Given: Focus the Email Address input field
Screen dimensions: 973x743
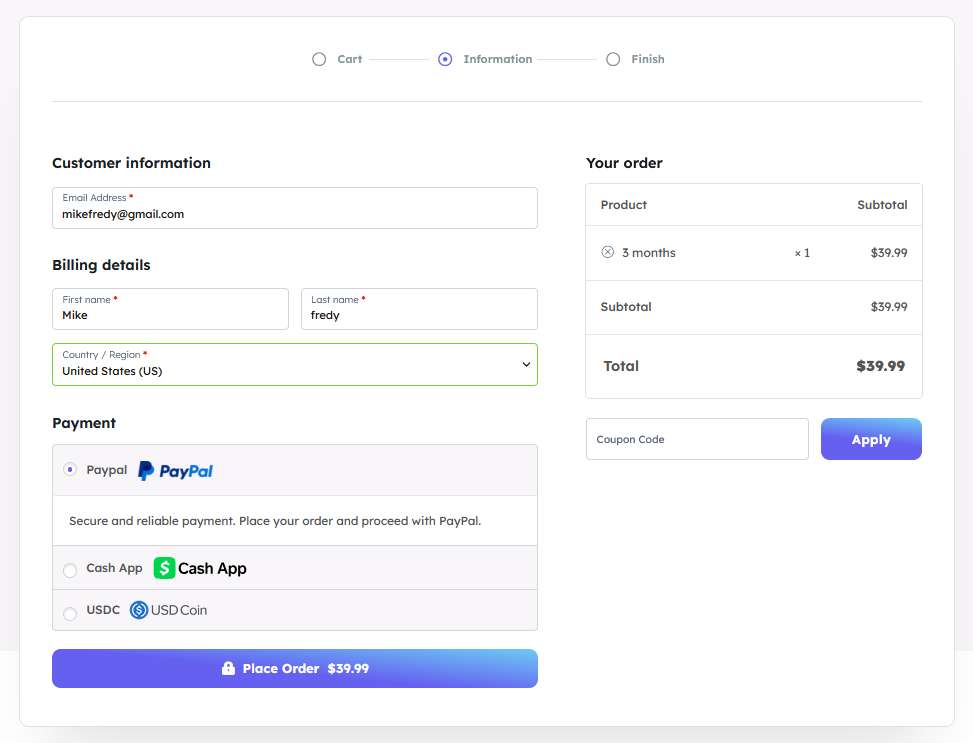Looking at the screenshot, I should [x=294, y=214].
